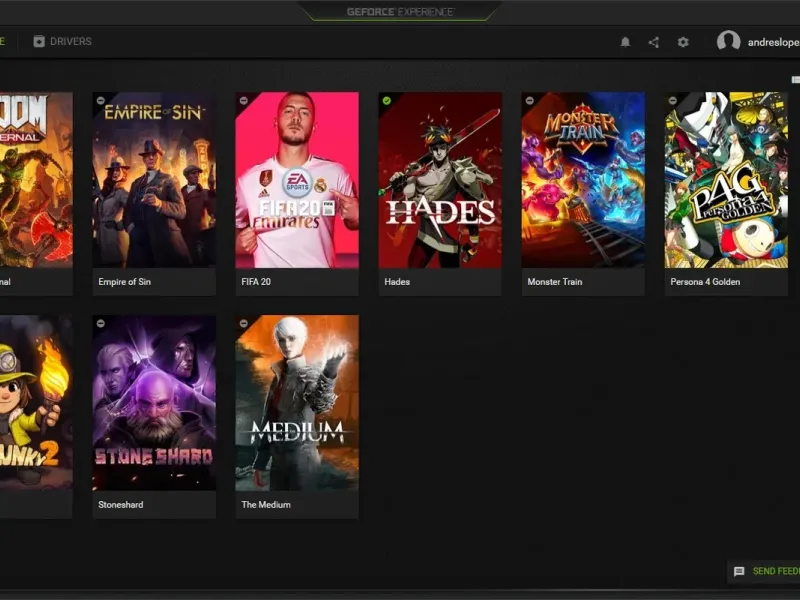Open the FIFA 20 game cover
The width and height of the screenshot is (800, 600).
tap(297, 180)
